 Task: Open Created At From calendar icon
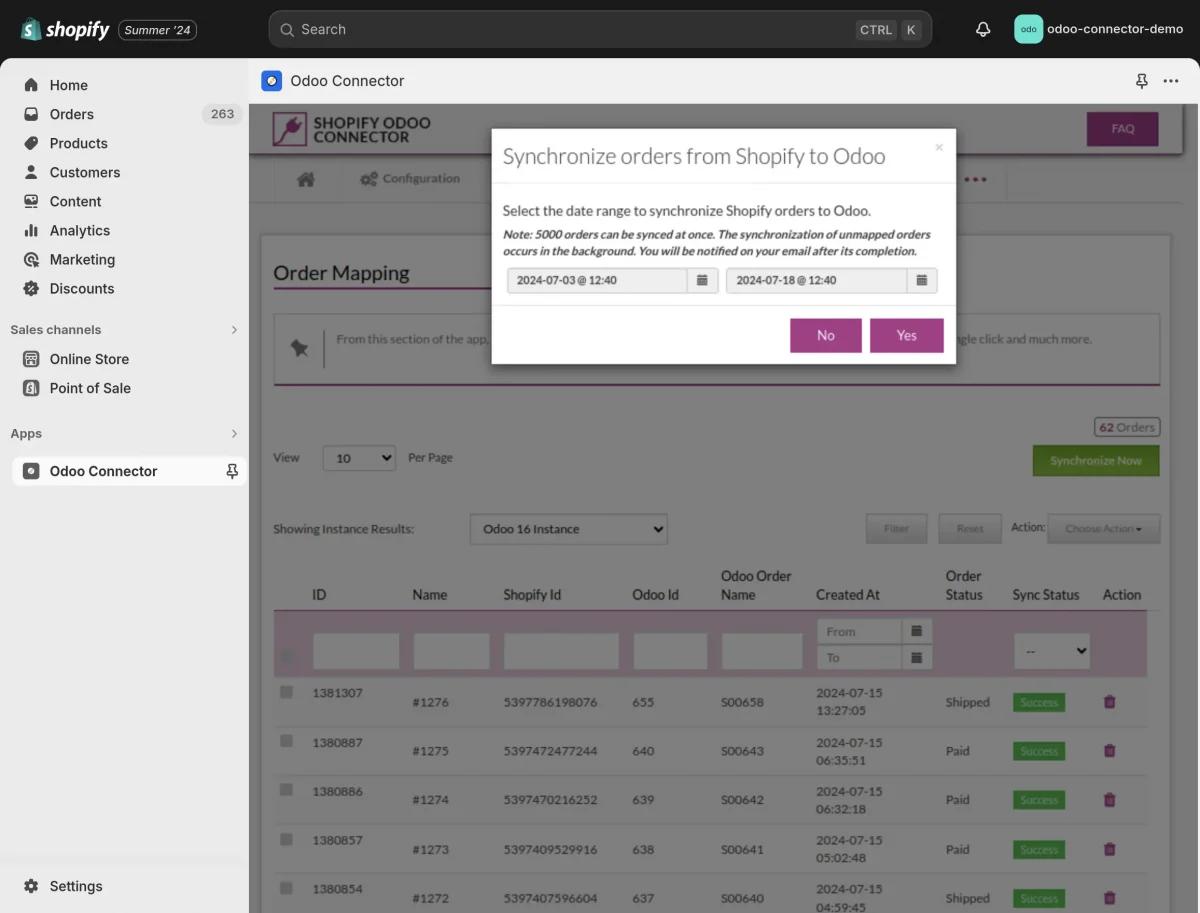tap(917, 631)
